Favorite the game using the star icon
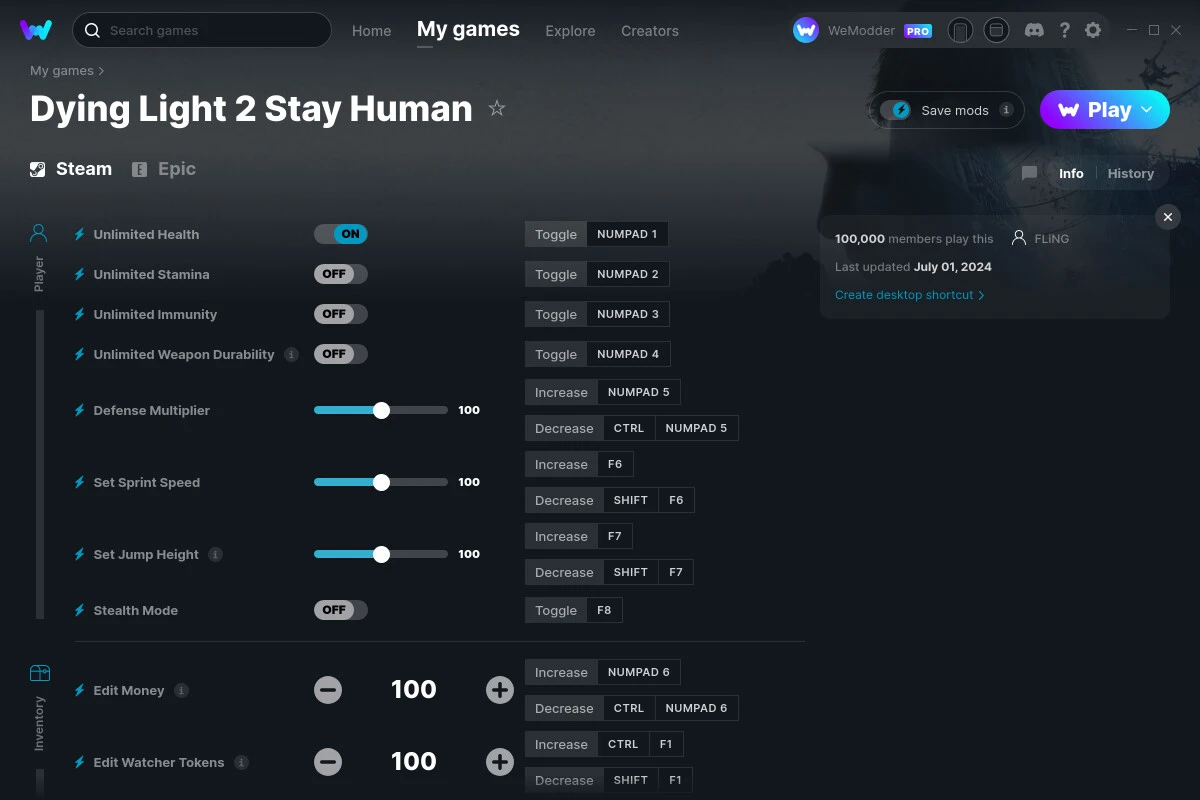Screen dimensions: 1200x800 [497, 108]
